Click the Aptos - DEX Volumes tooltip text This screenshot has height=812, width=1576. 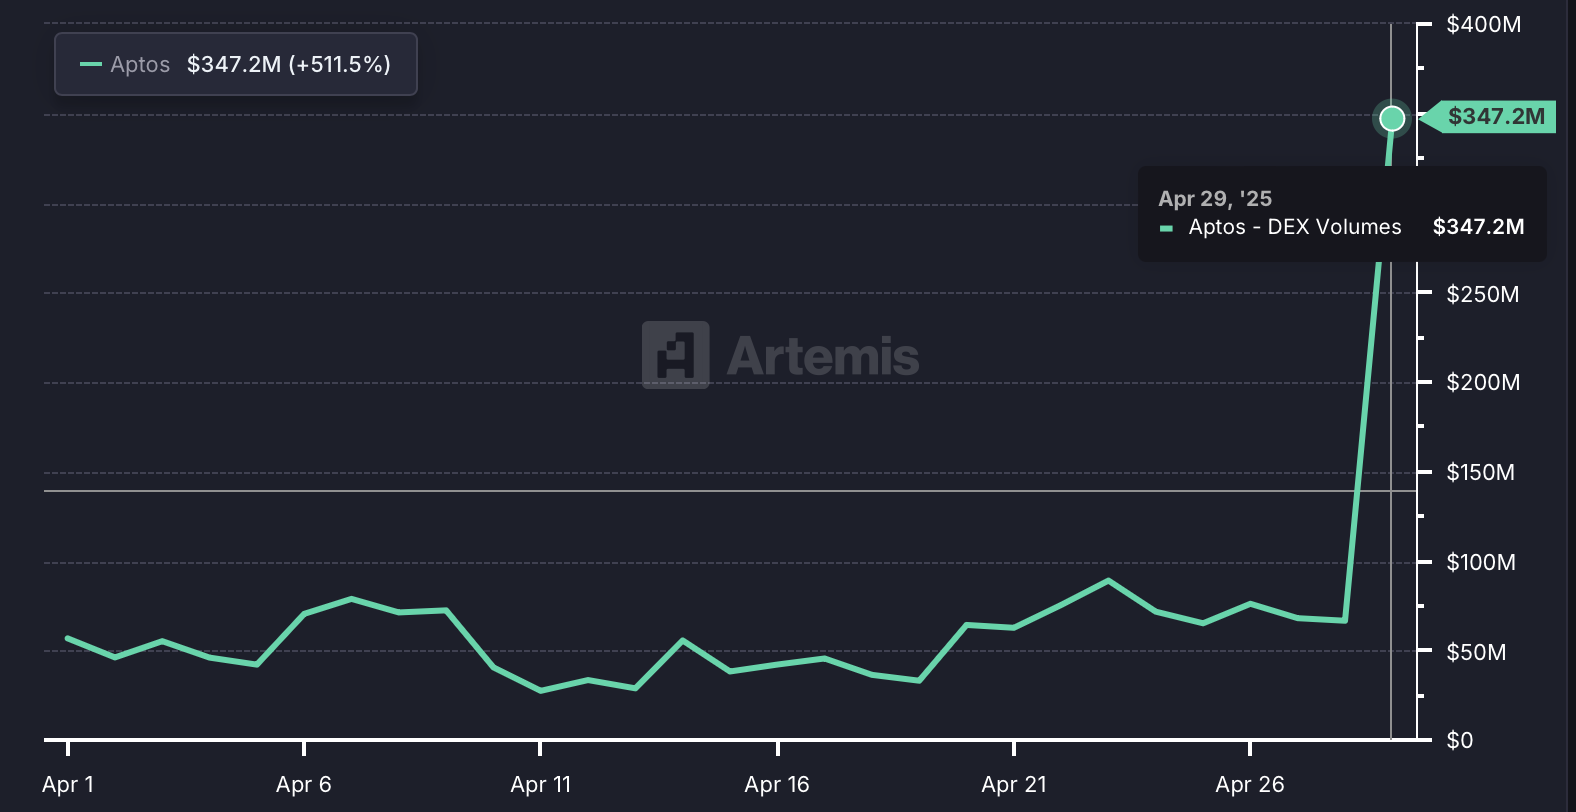pos(1295,227)
